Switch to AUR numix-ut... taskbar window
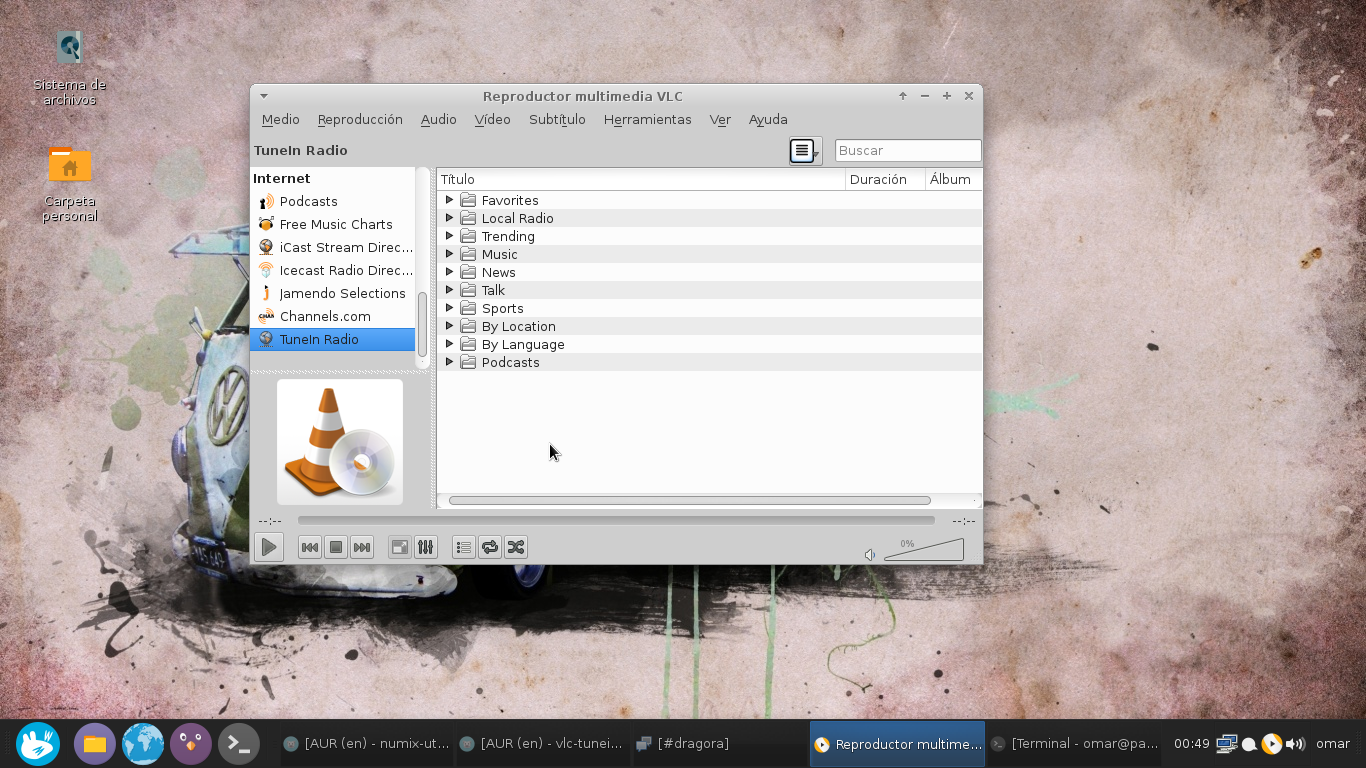Viewport: 1366px width, 768px height. pos(367,744)
